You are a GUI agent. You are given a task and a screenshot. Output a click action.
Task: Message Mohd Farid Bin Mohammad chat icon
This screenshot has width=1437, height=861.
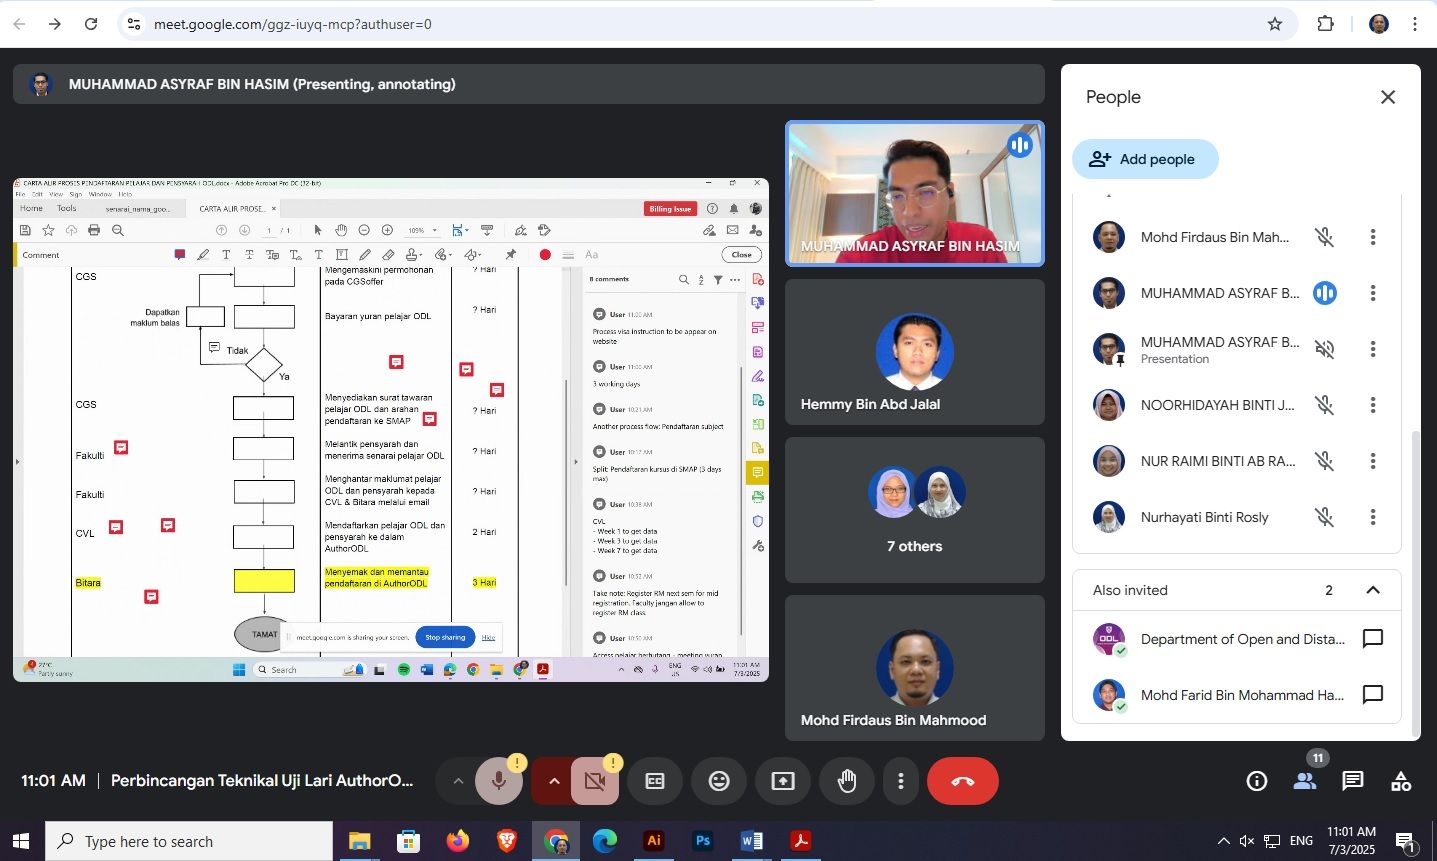tap(1373, 695)
